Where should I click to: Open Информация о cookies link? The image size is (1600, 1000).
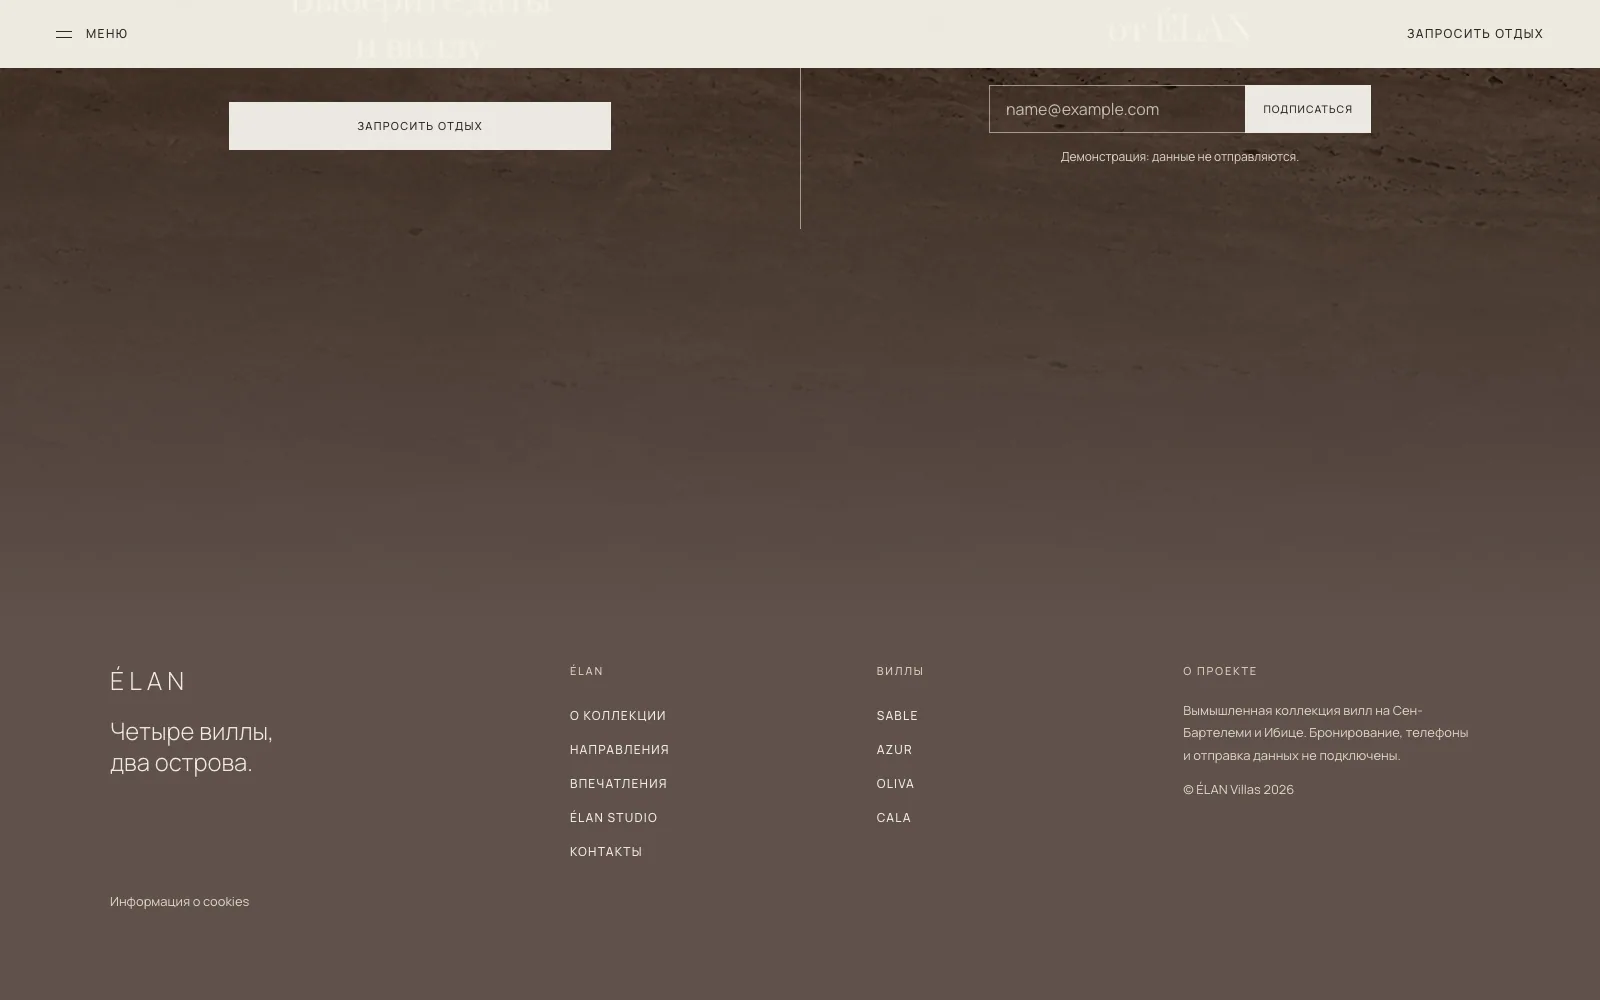point(180,902)
